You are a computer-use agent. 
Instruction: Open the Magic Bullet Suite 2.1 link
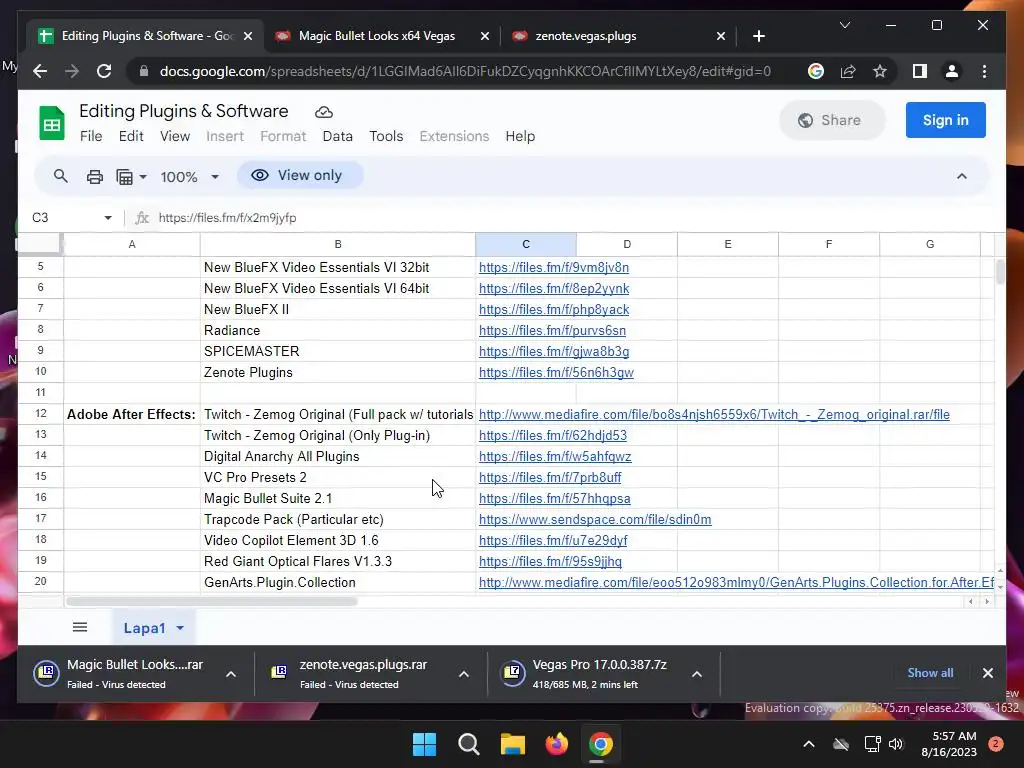point(554,498)
